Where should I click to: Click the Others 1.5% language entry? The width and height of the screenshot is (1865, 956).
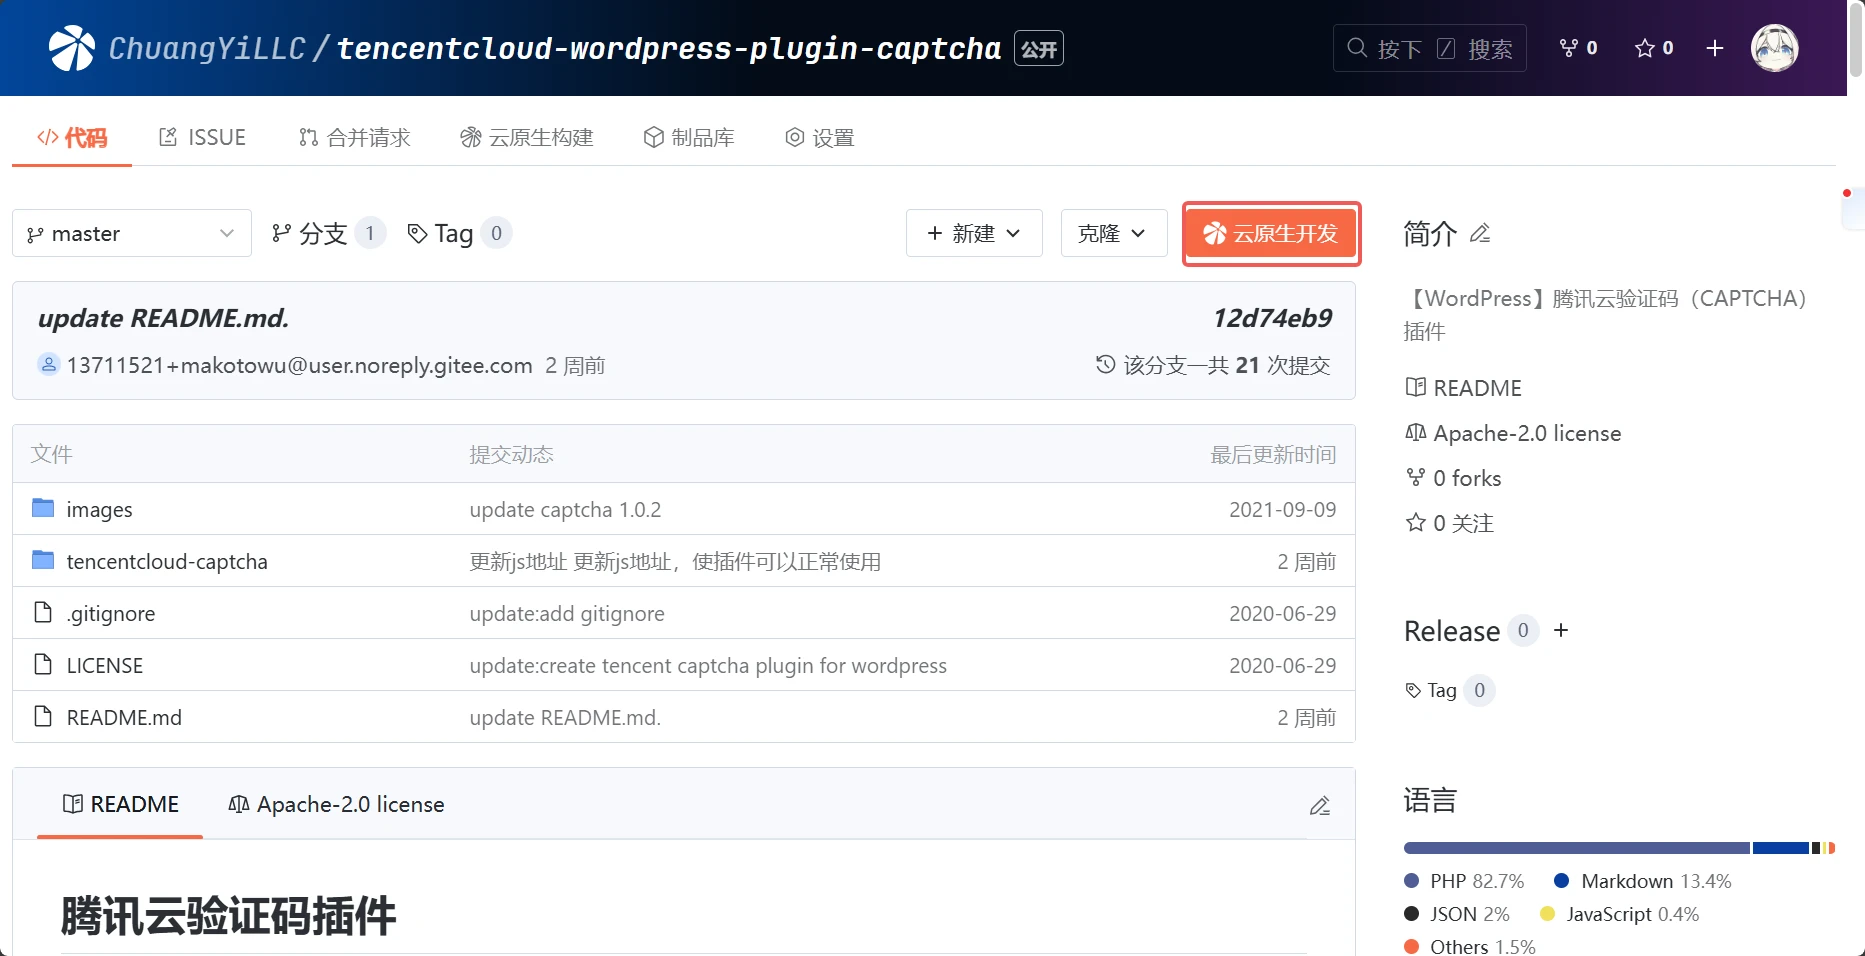(x=1470, y=946)
